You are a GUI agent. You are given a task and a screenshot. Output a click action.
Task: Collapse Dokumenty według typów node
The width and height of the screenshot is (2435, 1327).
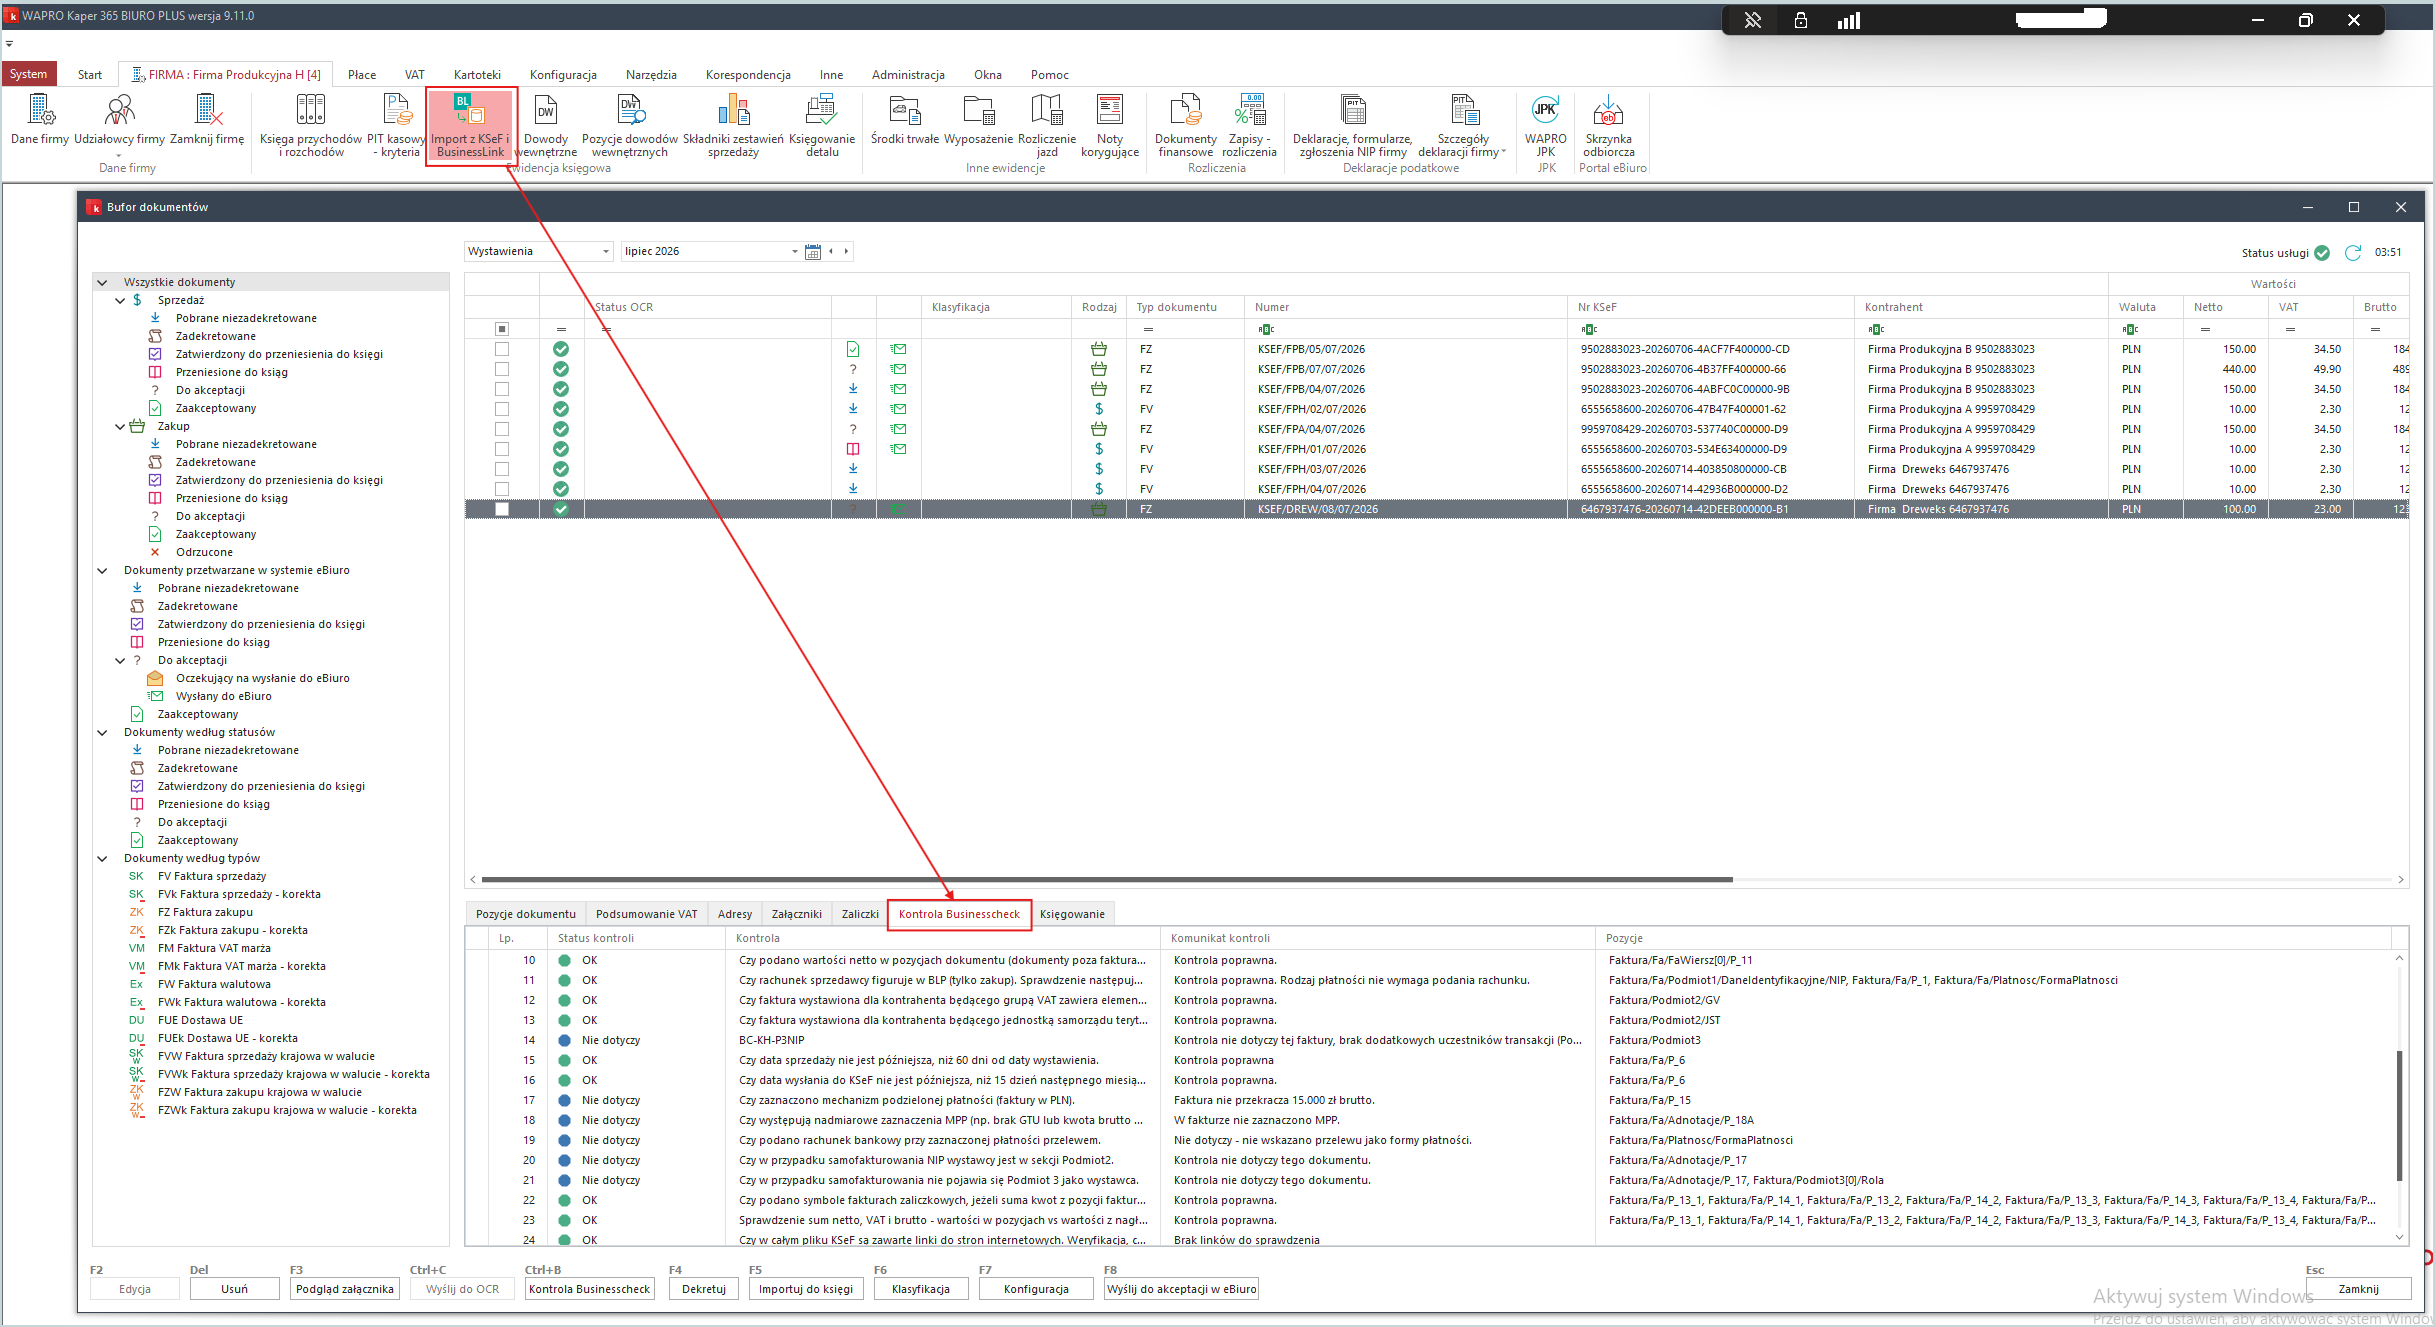pyautogui.click(x=102, y=859)
